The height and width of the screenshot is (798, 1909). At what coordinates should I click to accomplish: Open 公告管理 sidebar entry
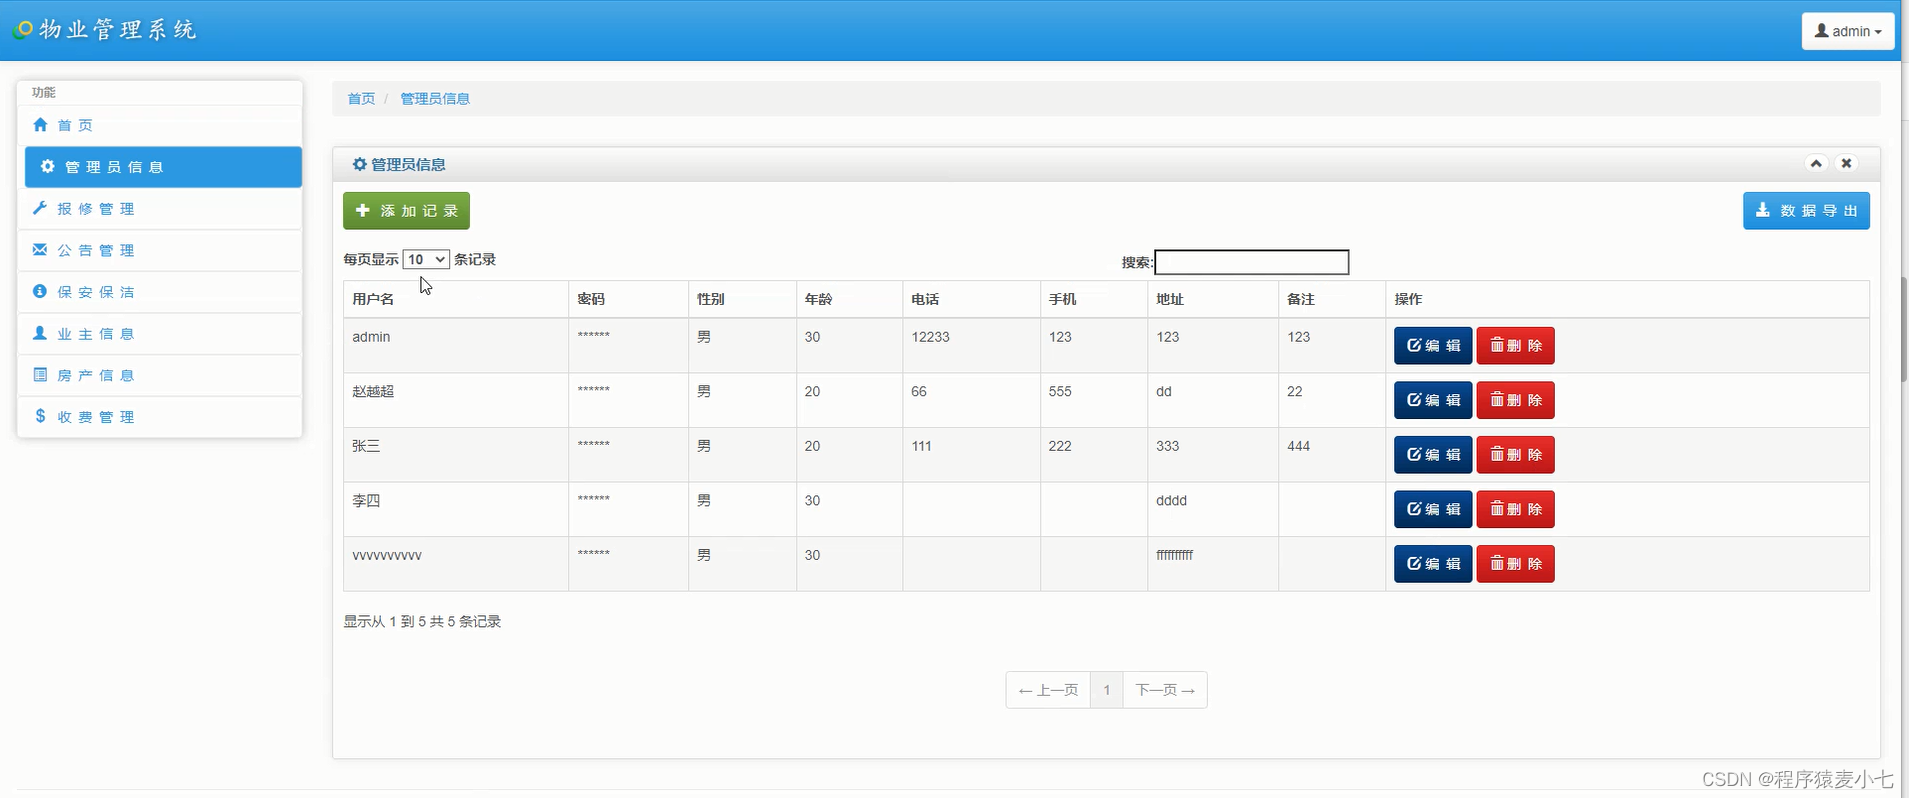pyautogui.click(x=160, y=250)
